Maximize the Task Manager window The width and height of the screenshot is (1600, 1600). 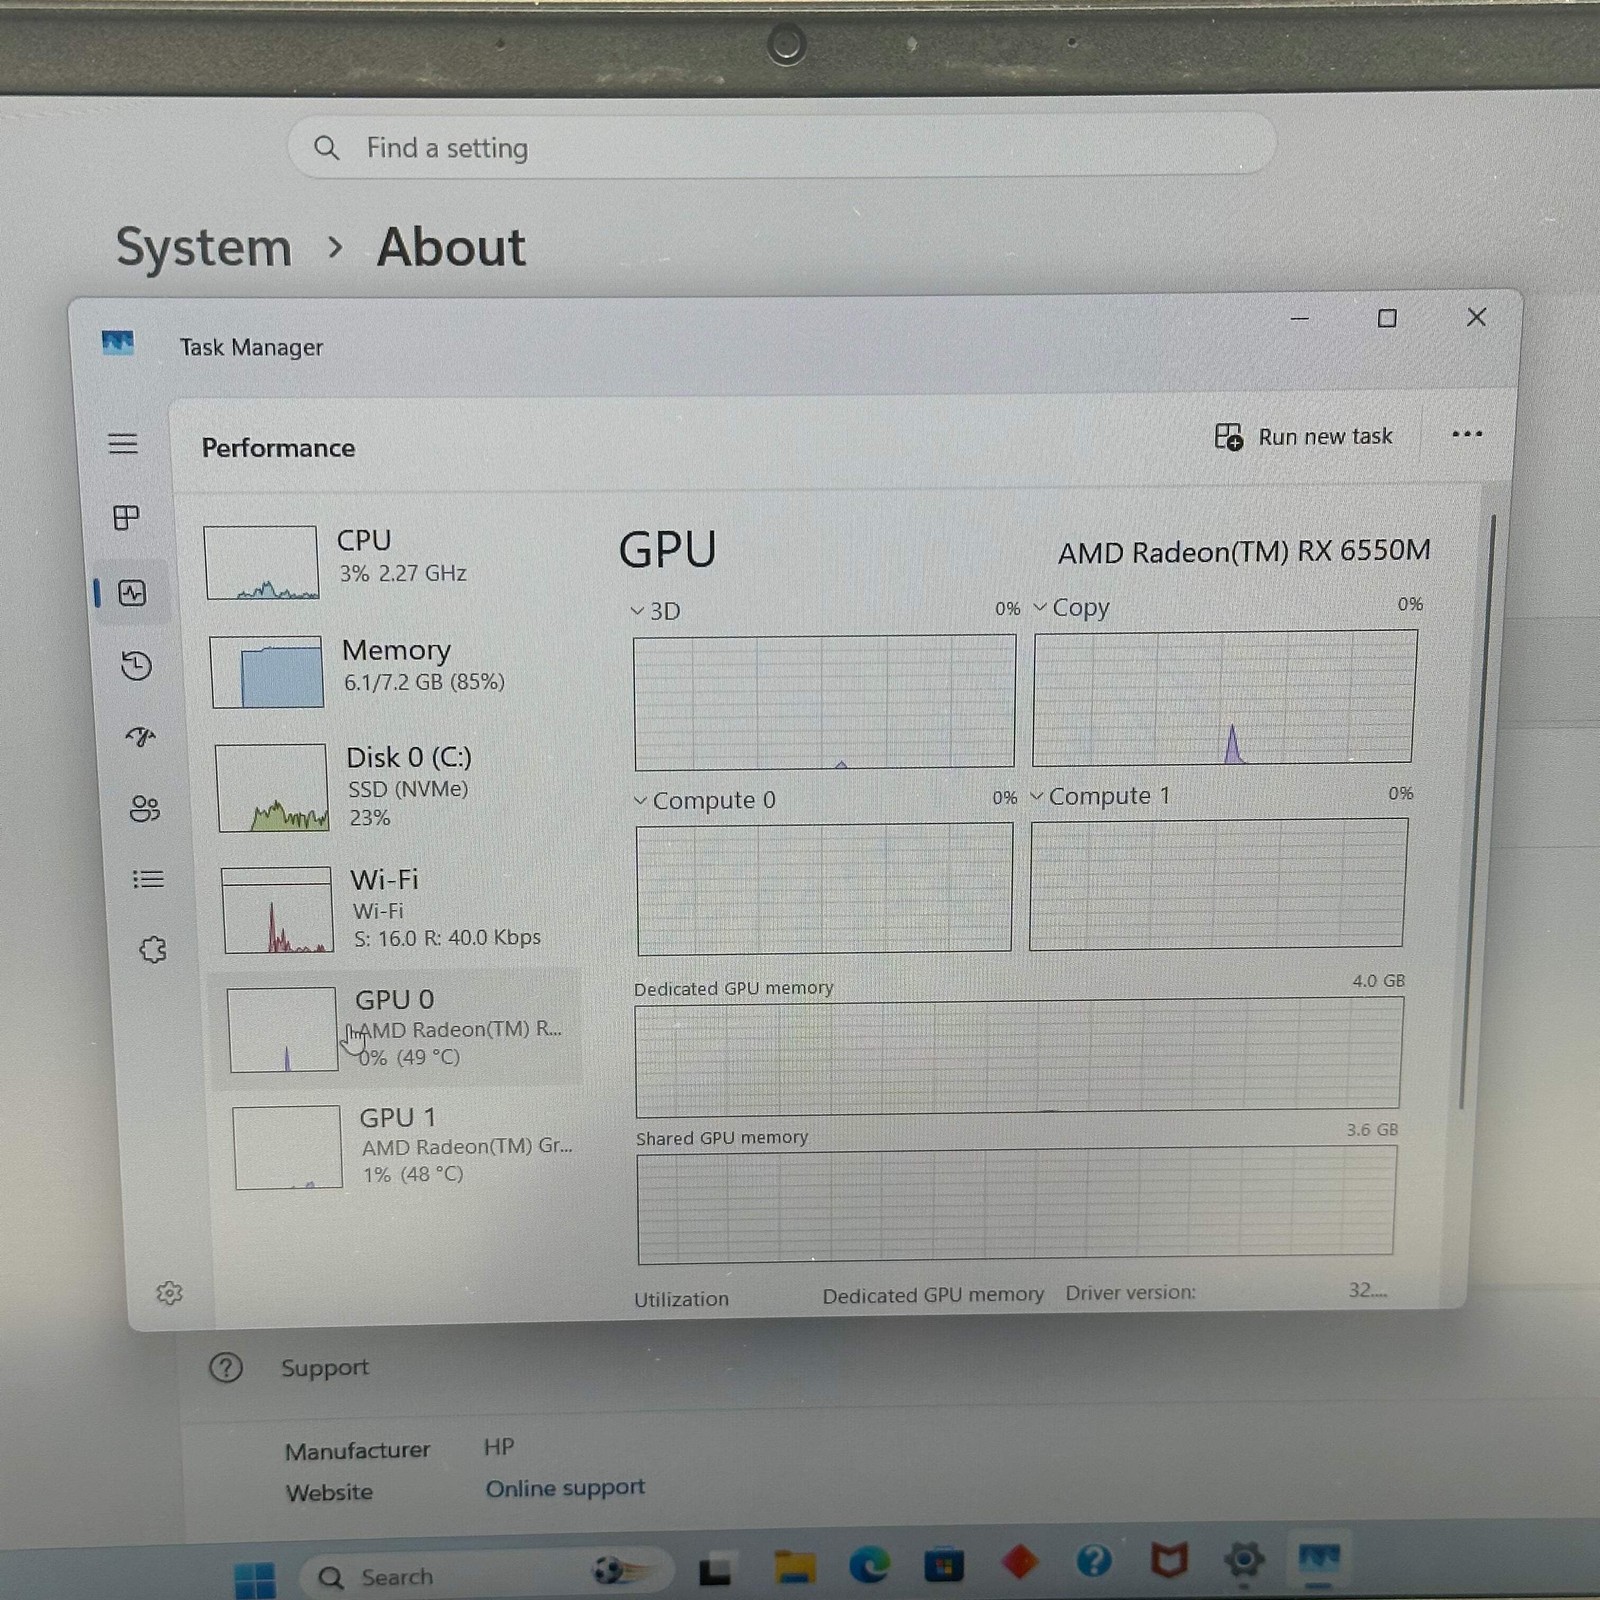[1387, 318]
